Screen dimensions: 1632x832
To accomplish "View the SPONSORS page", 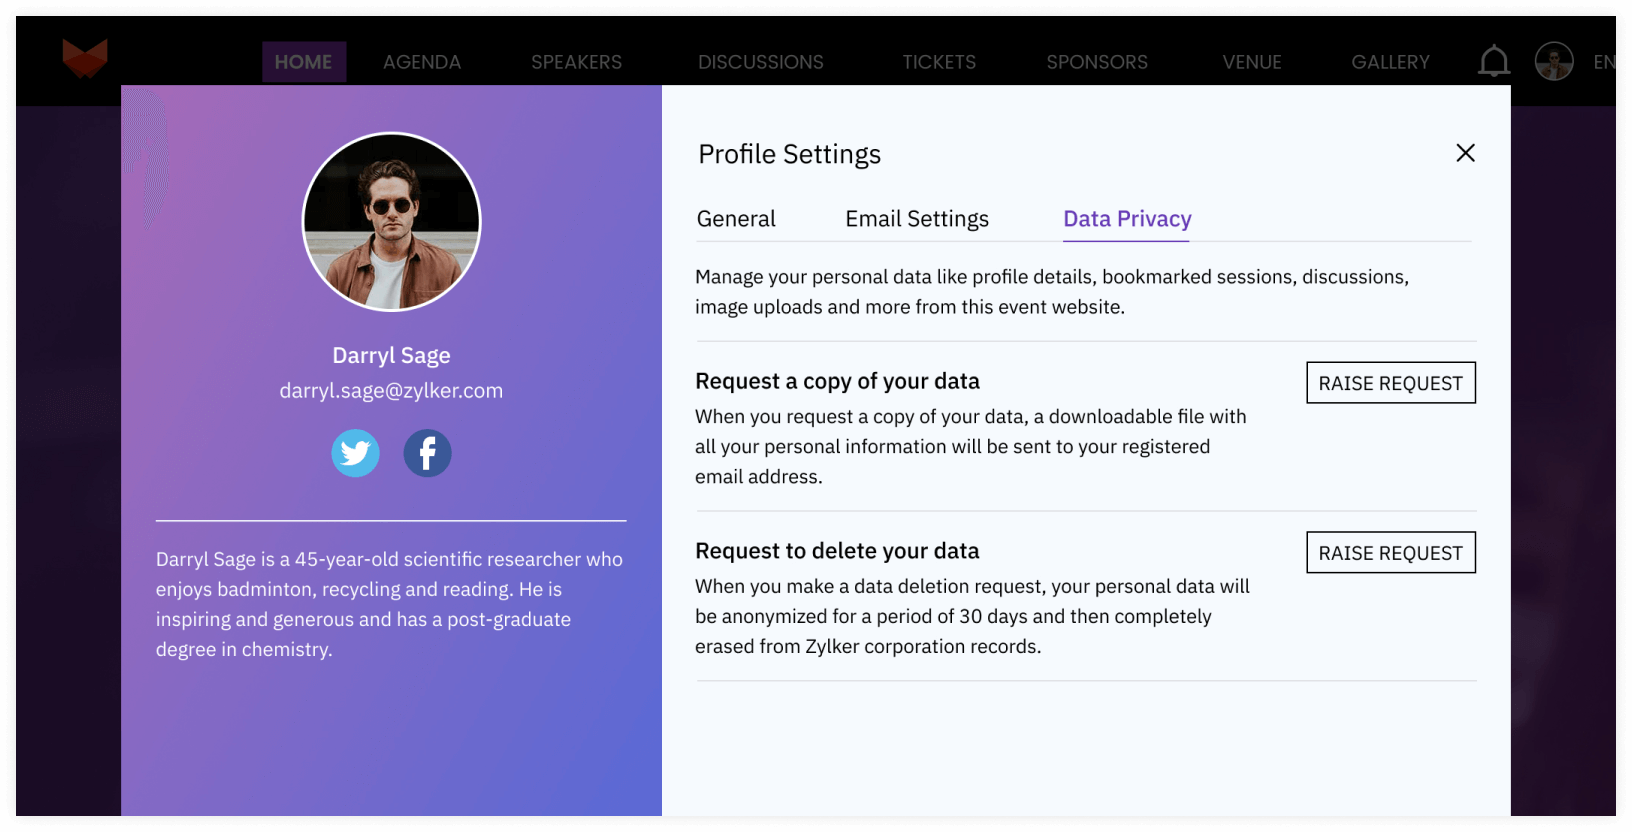I will coord(1097,61).
